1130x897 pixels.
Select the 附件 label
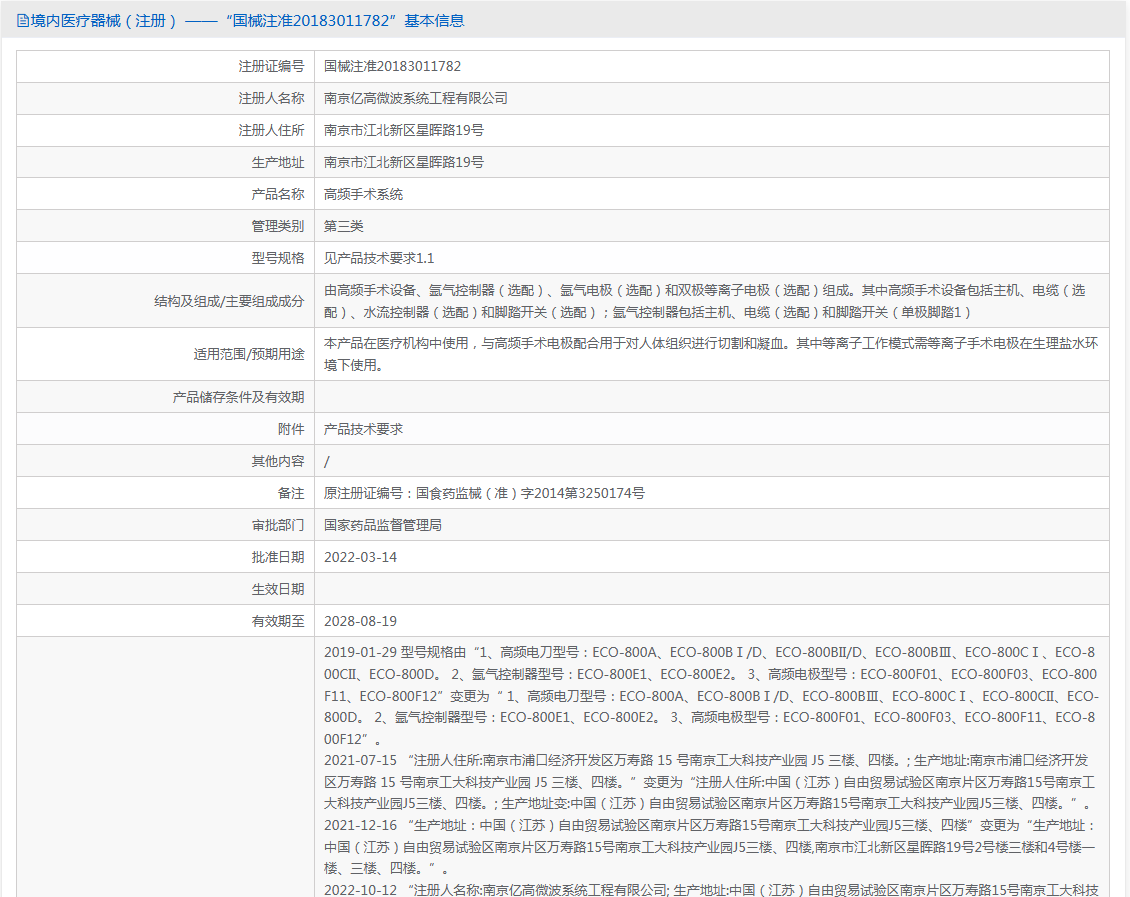tap(291, 429)
